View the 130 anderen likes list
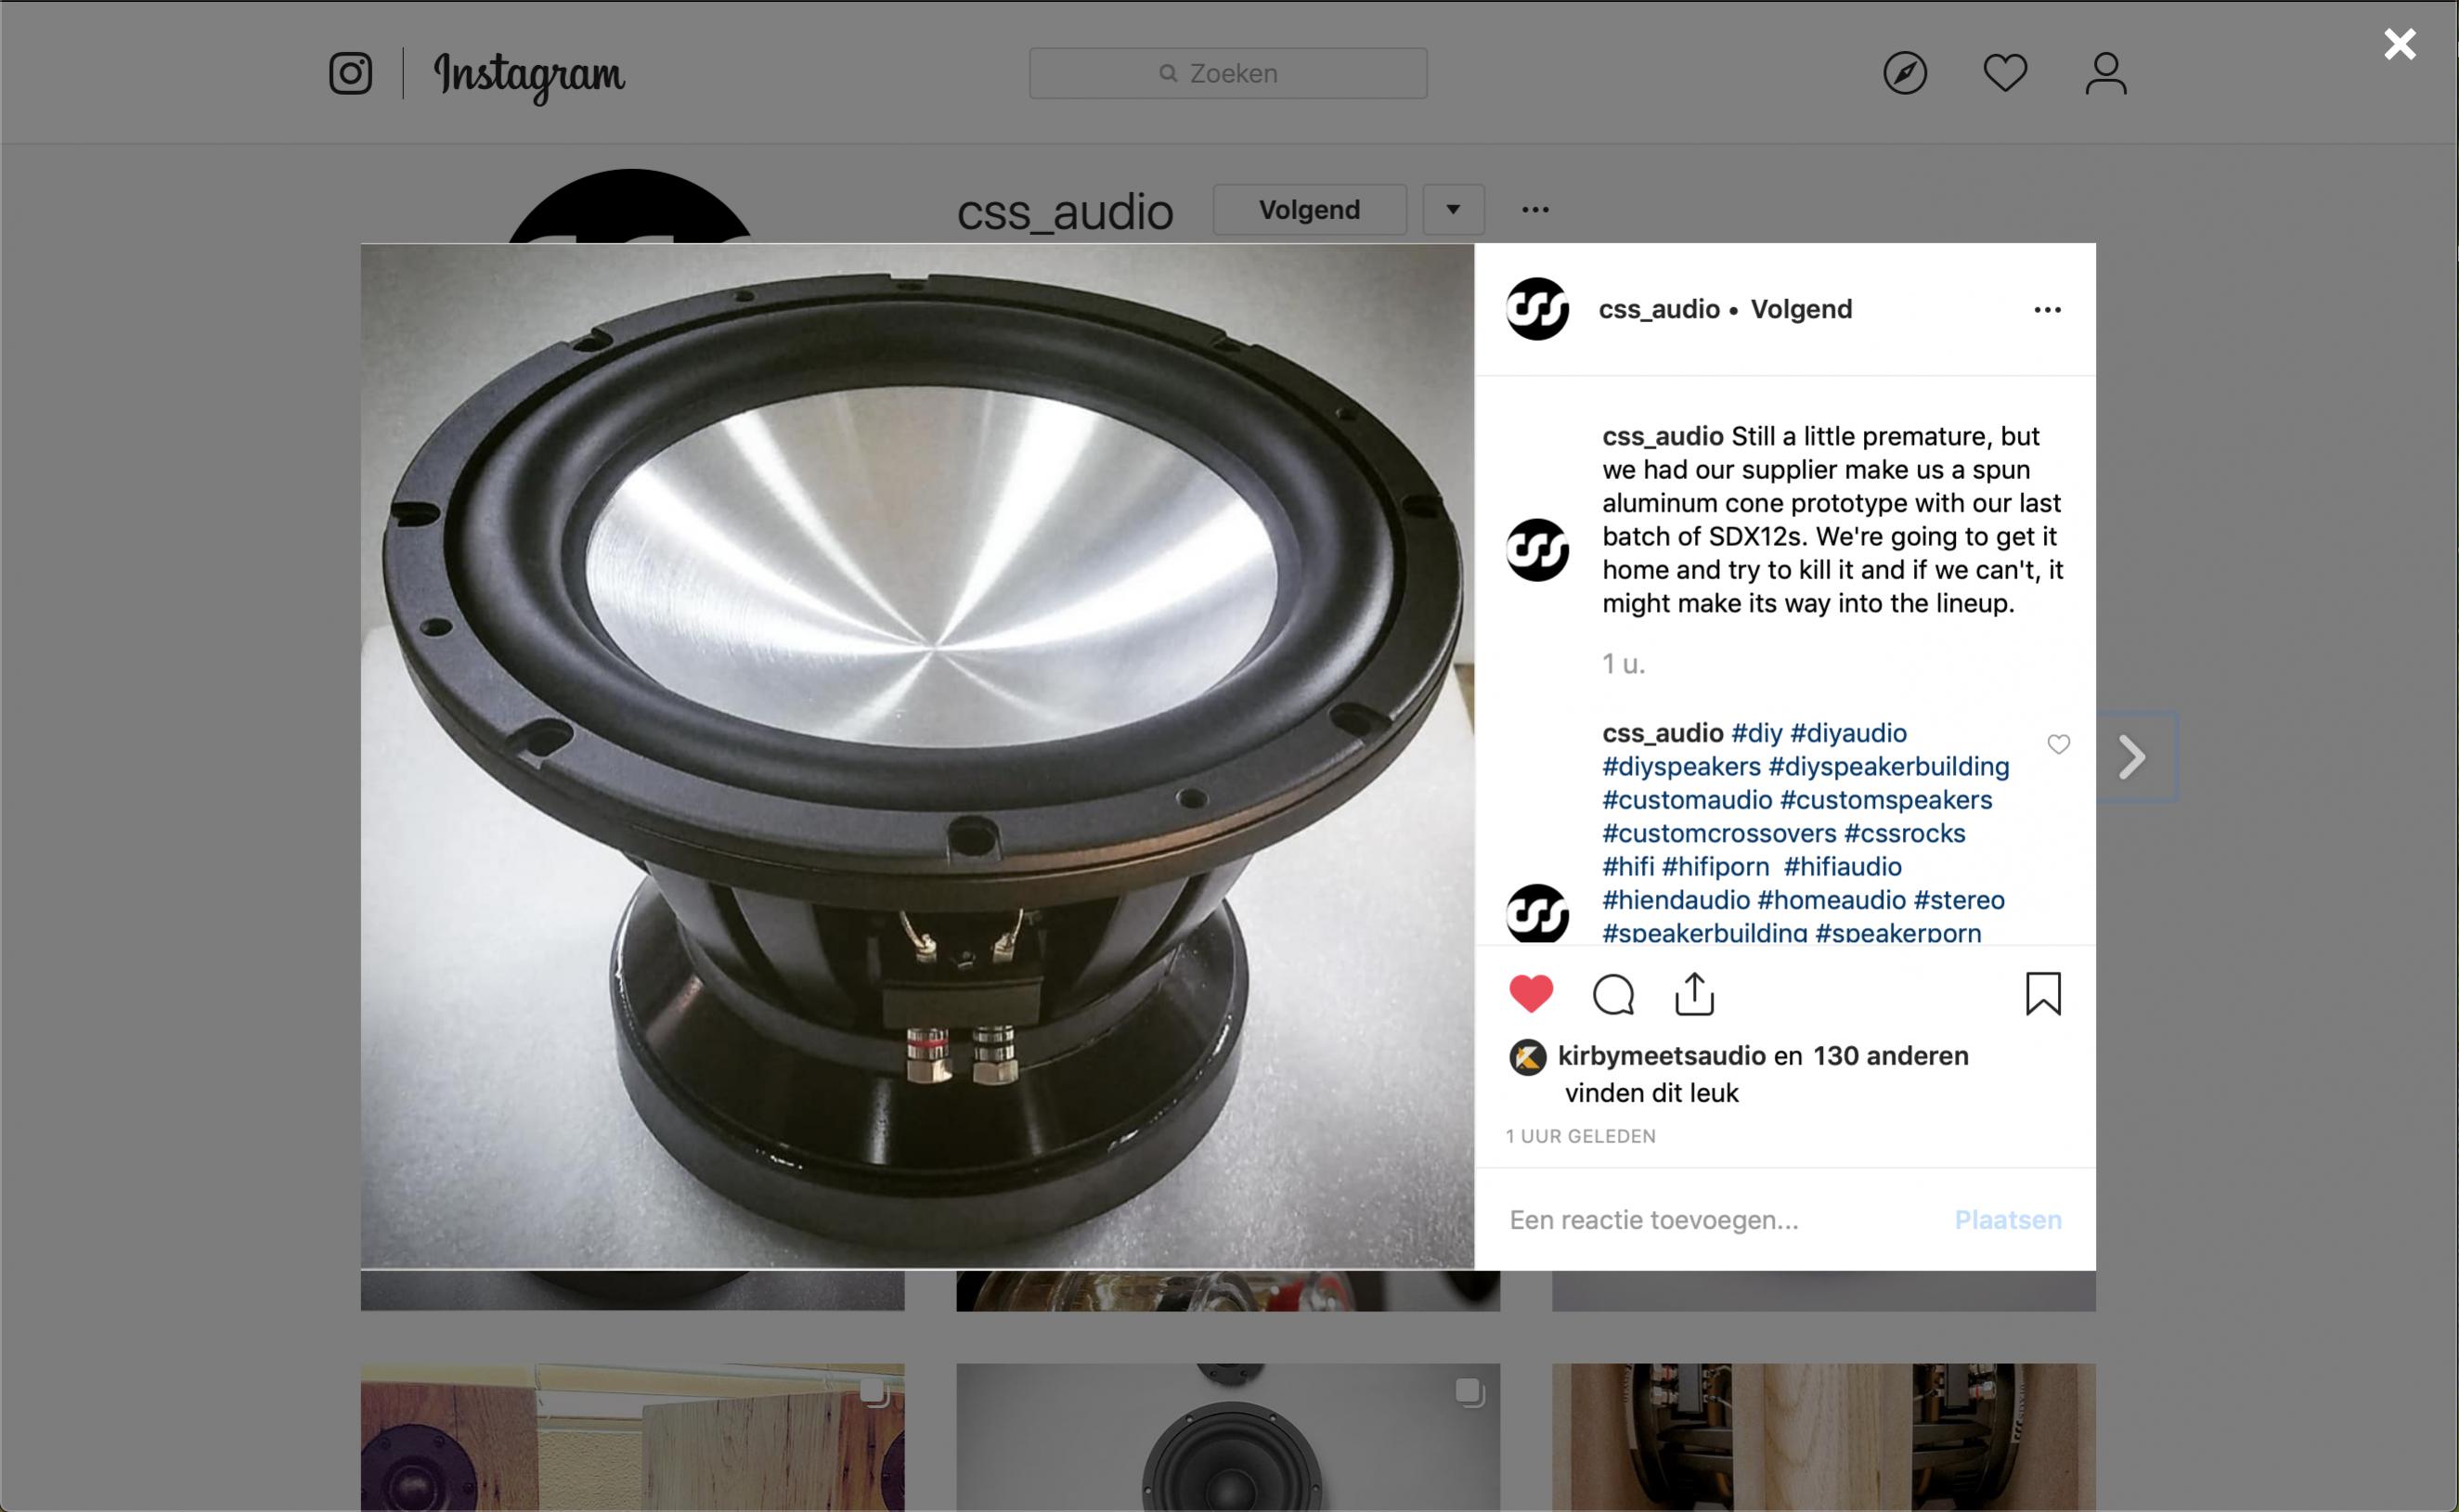Image resolution: width=2459 pixels, height=1512 pixels. [x=1890, y=1056]
